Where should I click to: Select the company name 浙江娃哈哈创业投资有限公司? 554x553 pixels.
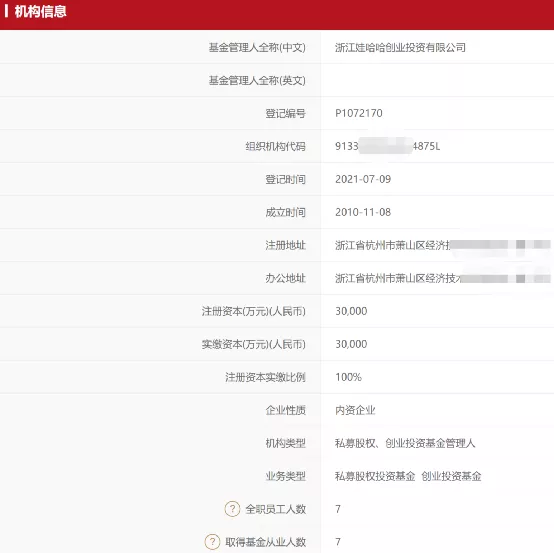pos(400,47)
